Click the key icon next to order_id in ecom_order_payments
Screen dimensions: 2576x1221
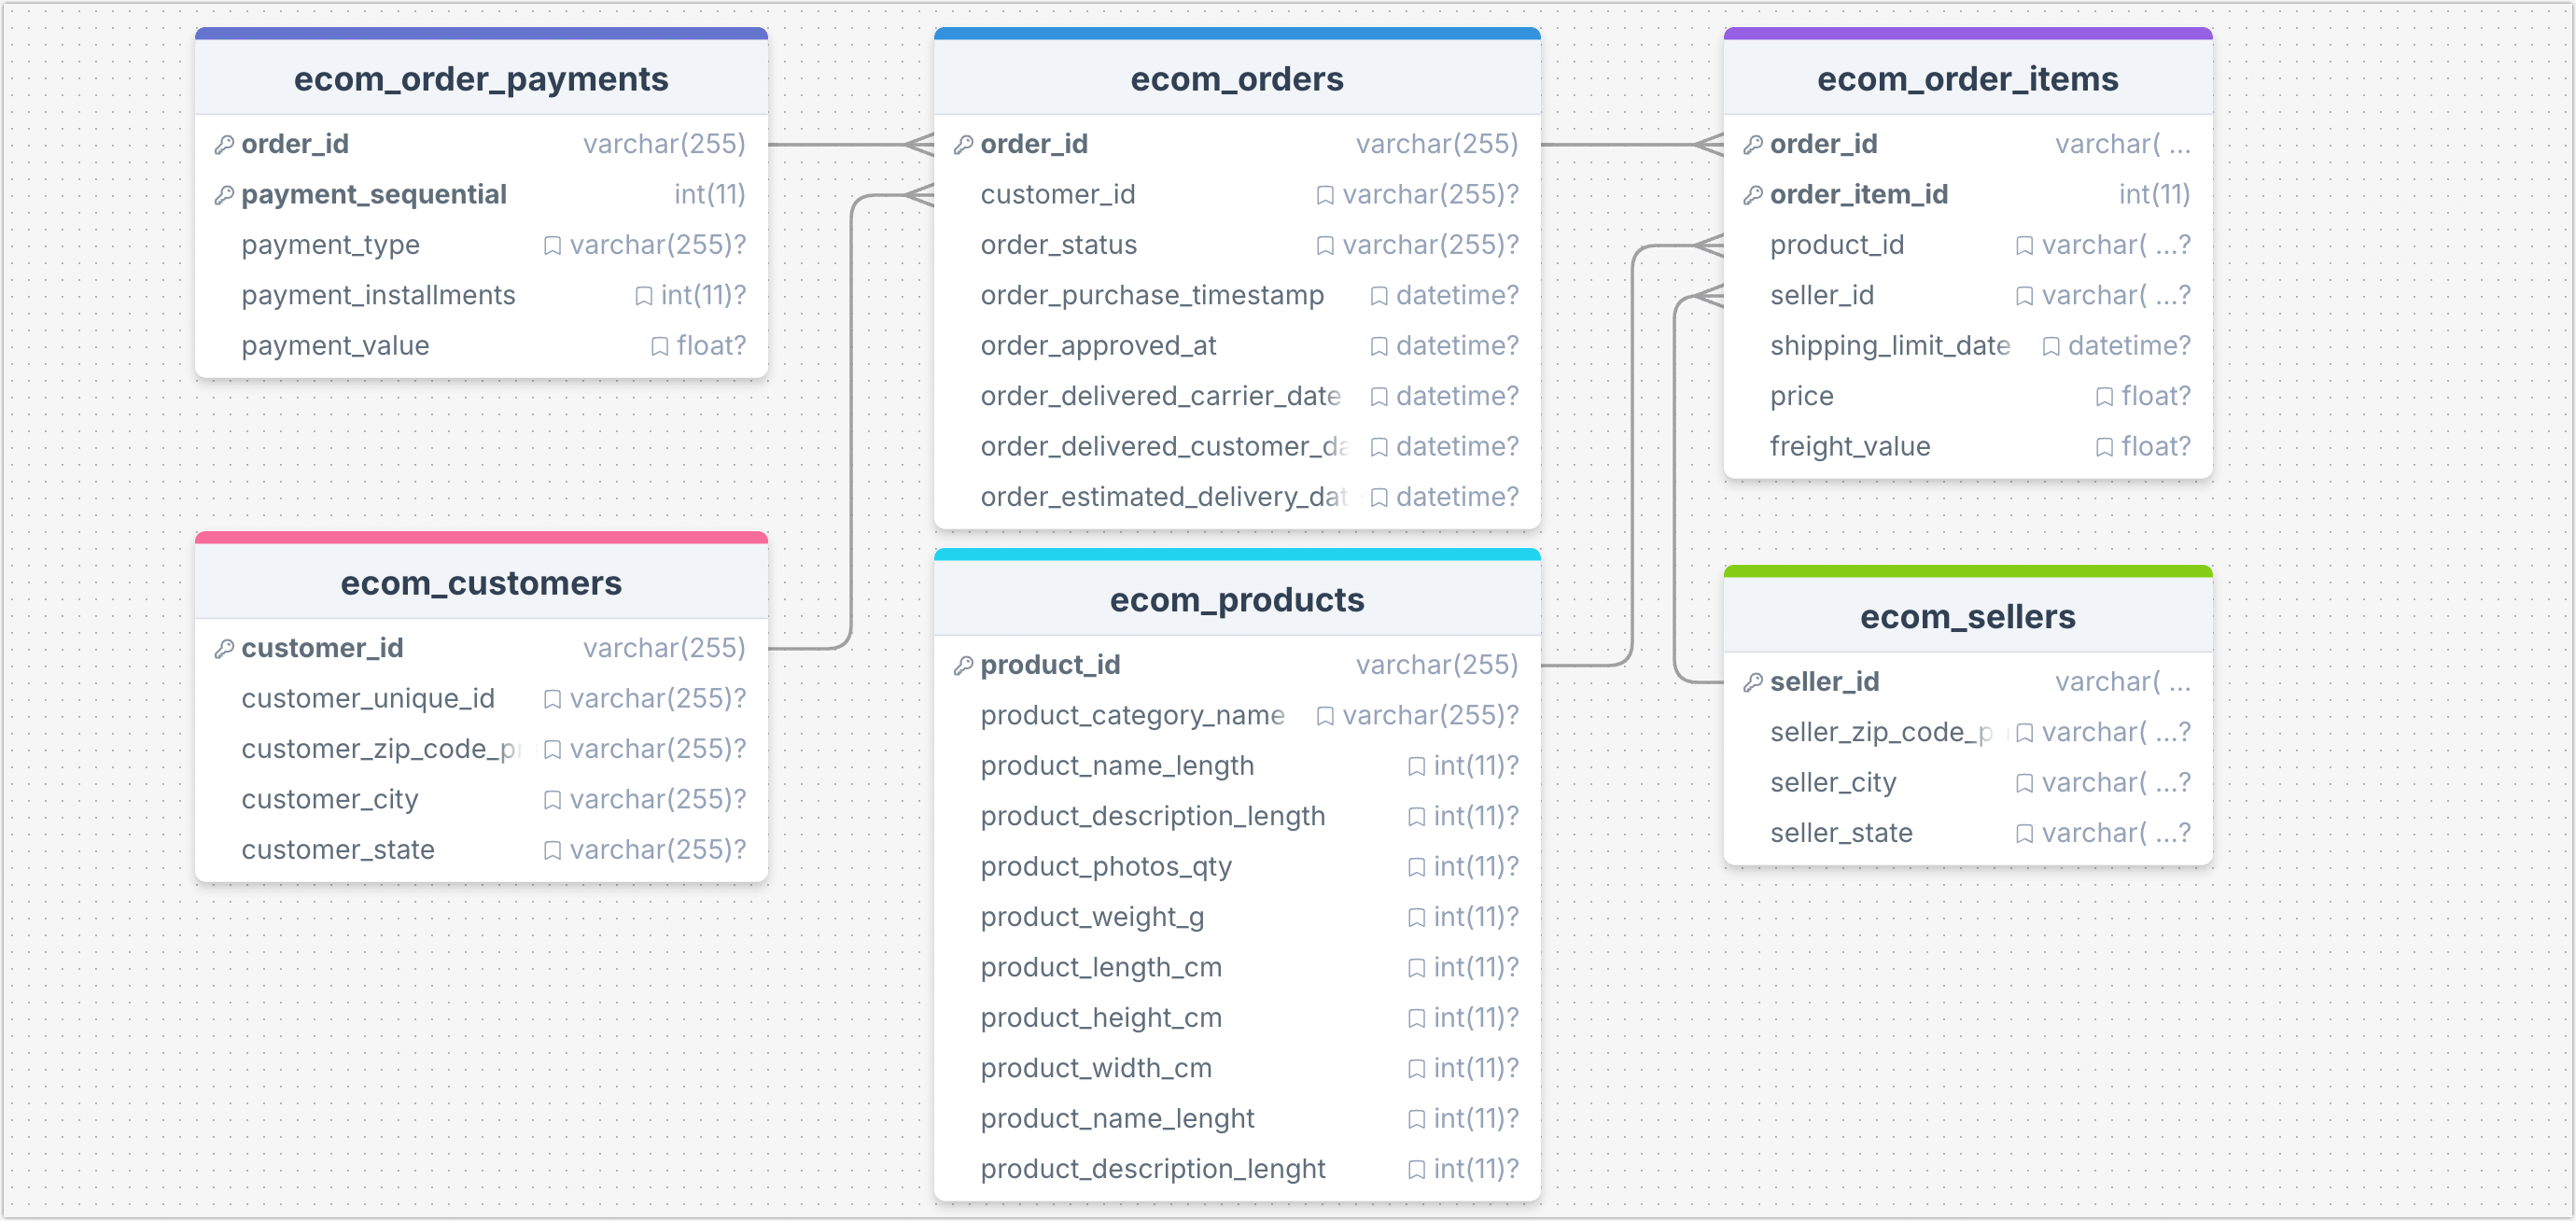pos(224,144)
